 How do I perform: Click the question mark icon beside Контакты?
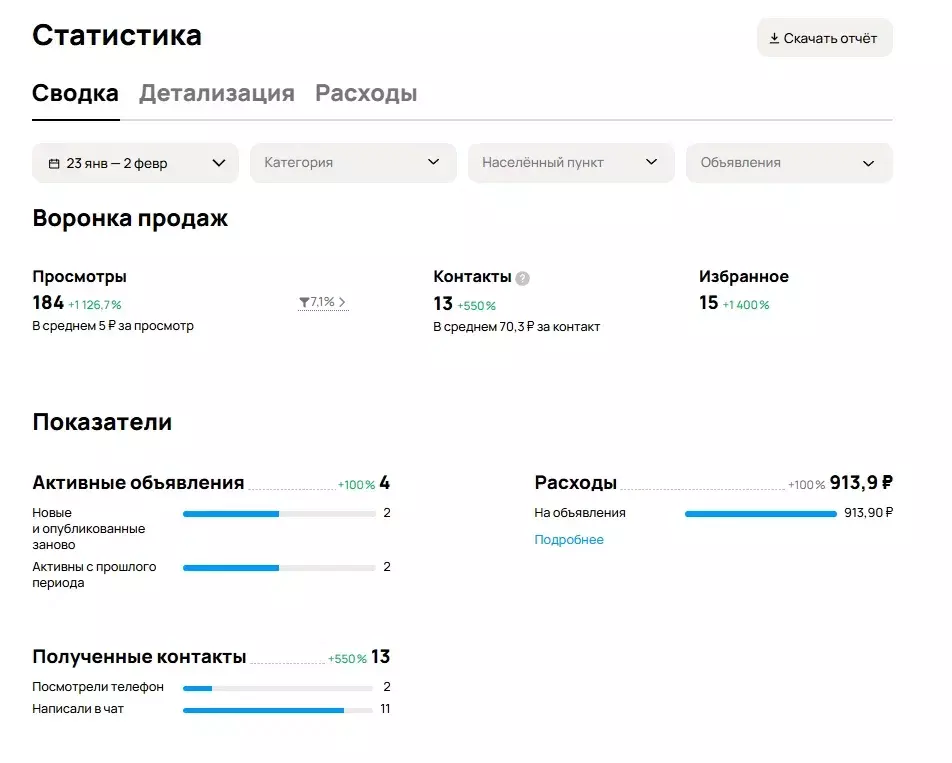tap(522, 279)
